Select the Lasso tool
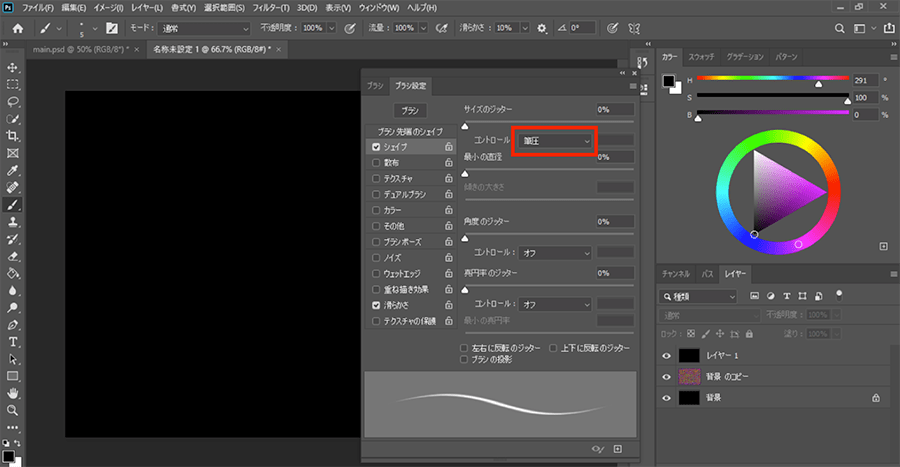This screenshot has width=900, height=467. 13,102
